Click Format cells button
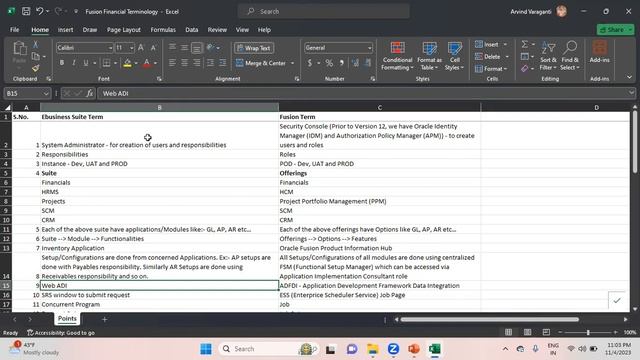The width and height of the screenshot is (640, 360). [491, 69]
